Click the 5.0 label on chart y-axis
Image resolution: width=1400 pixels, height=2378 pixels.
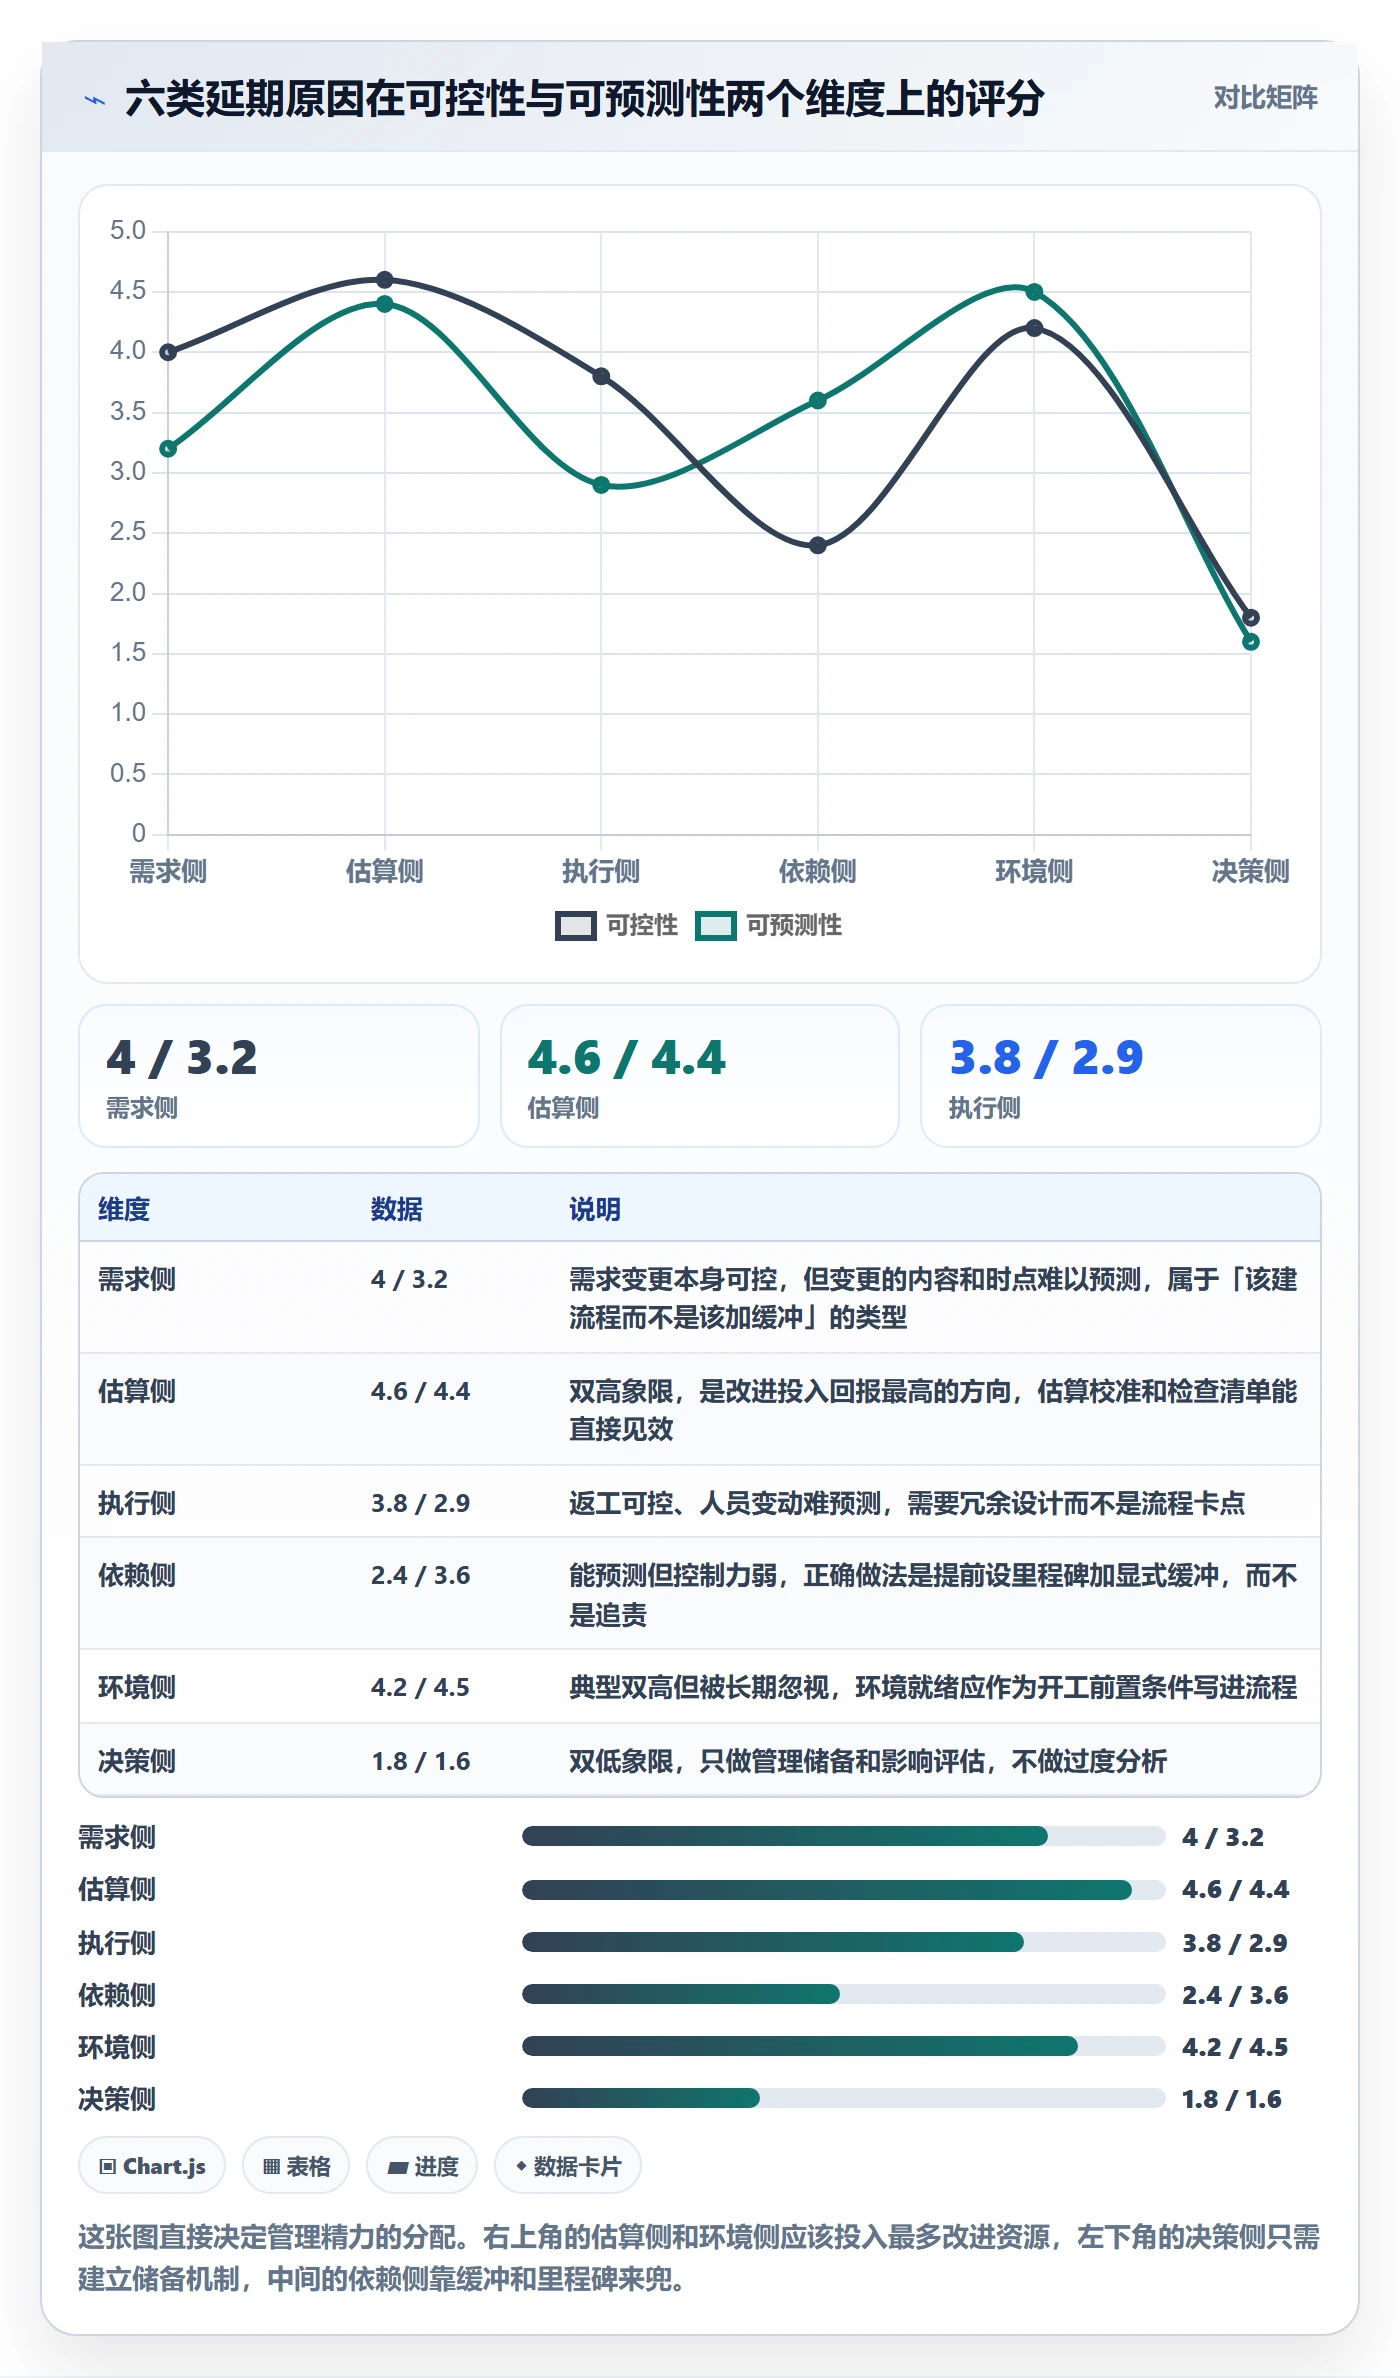pos(128,231)
